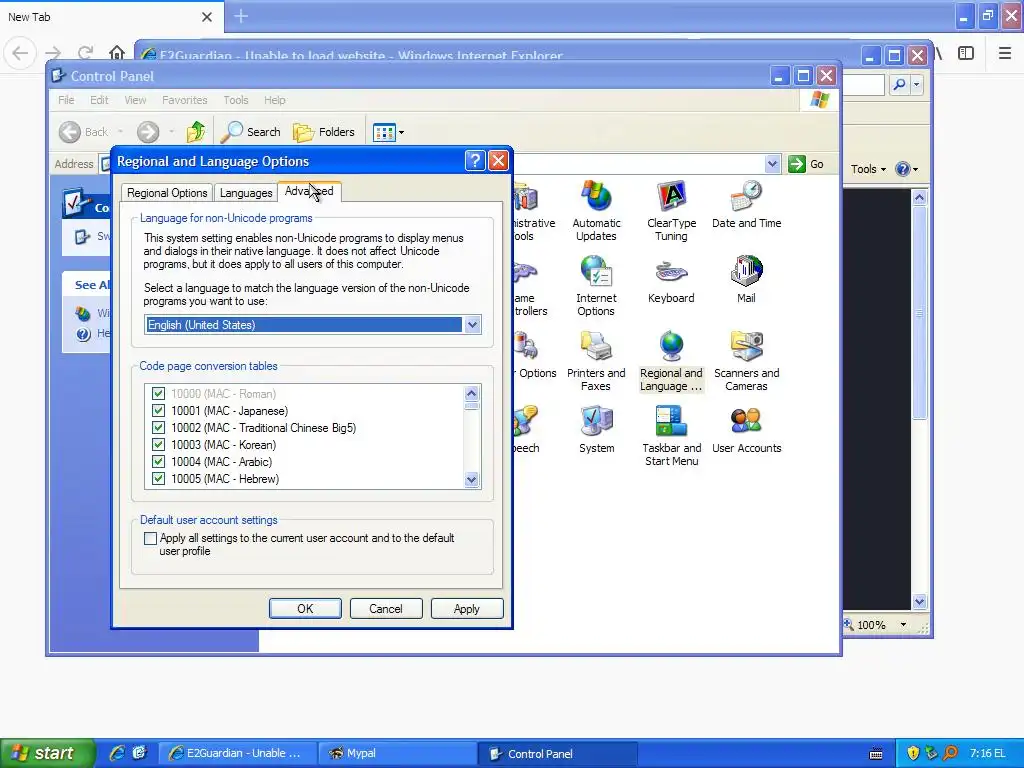This screenshot has width=1024, height=768.
Task: Switch to E2Guardian taskbar button
Action: 236,754
